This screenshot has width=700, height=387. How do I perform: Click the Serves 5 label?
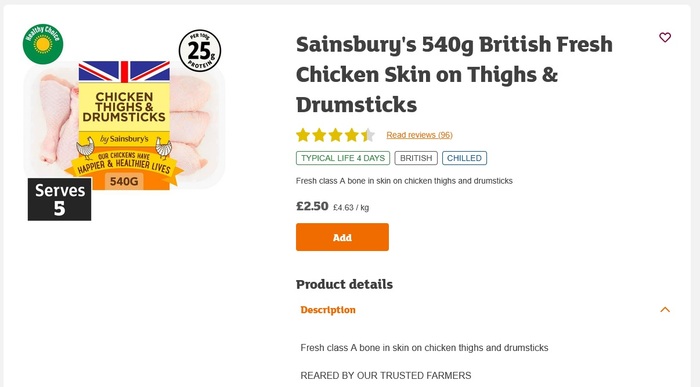(59, 199)
